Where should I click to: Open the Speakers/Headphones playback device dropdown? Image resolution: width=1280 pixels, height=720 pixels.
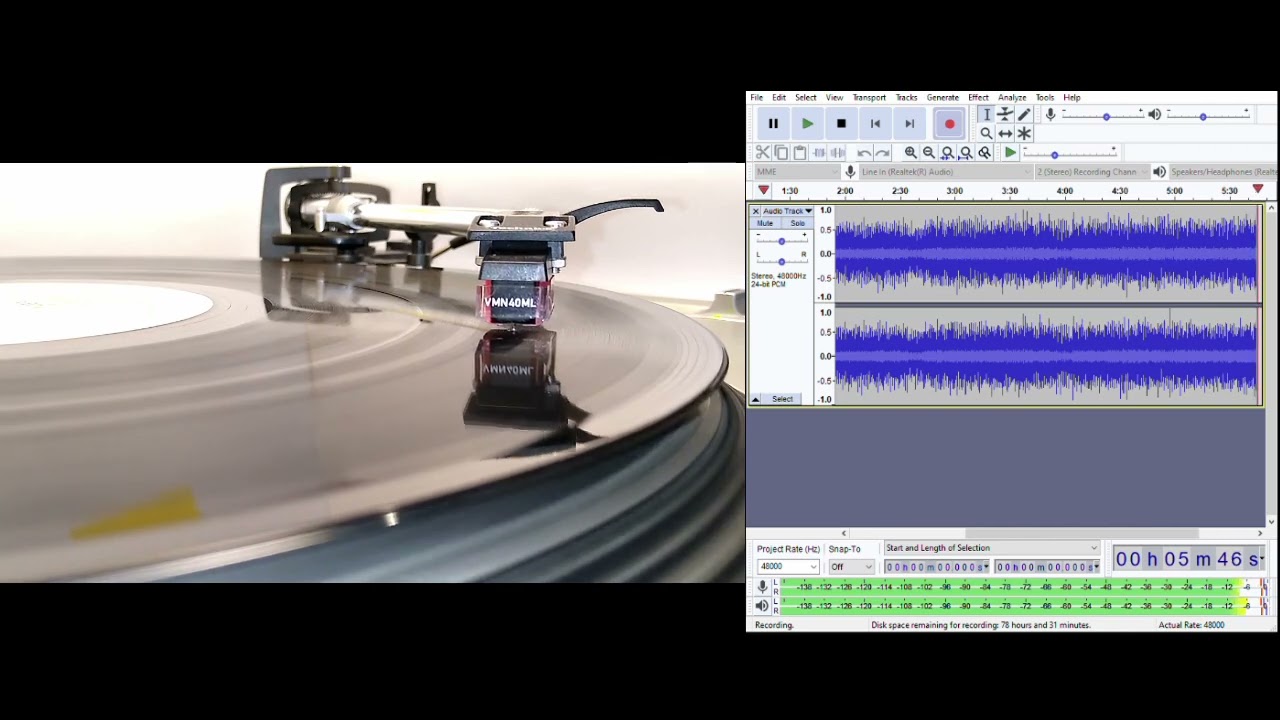1222,171
